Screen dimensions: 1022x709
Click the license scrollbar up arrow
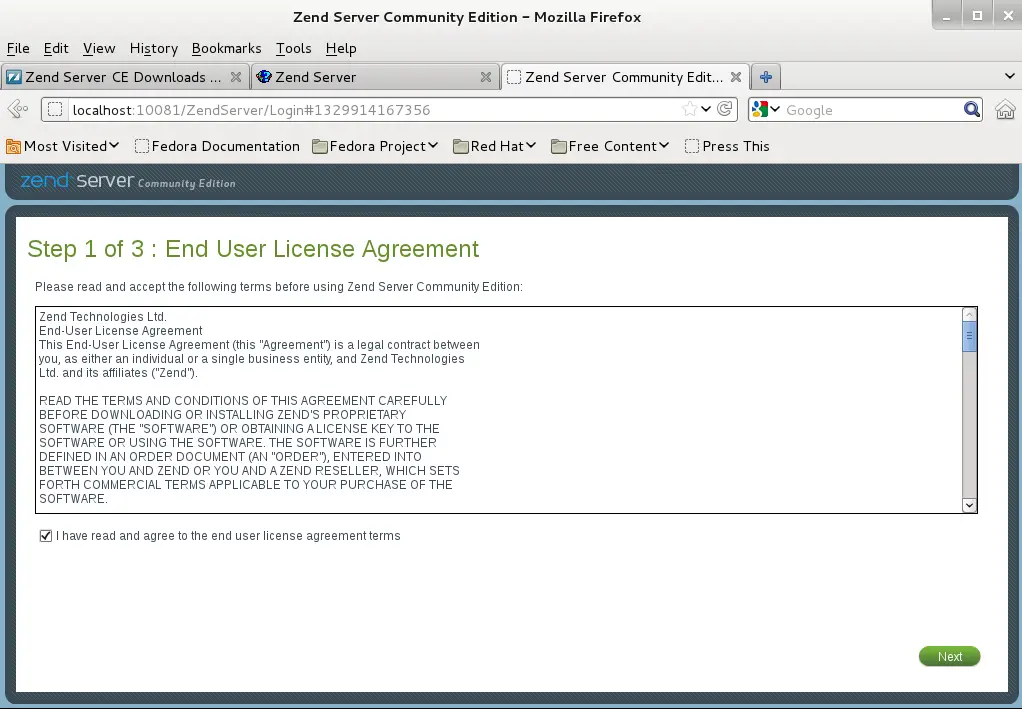(x=969, y=315)
